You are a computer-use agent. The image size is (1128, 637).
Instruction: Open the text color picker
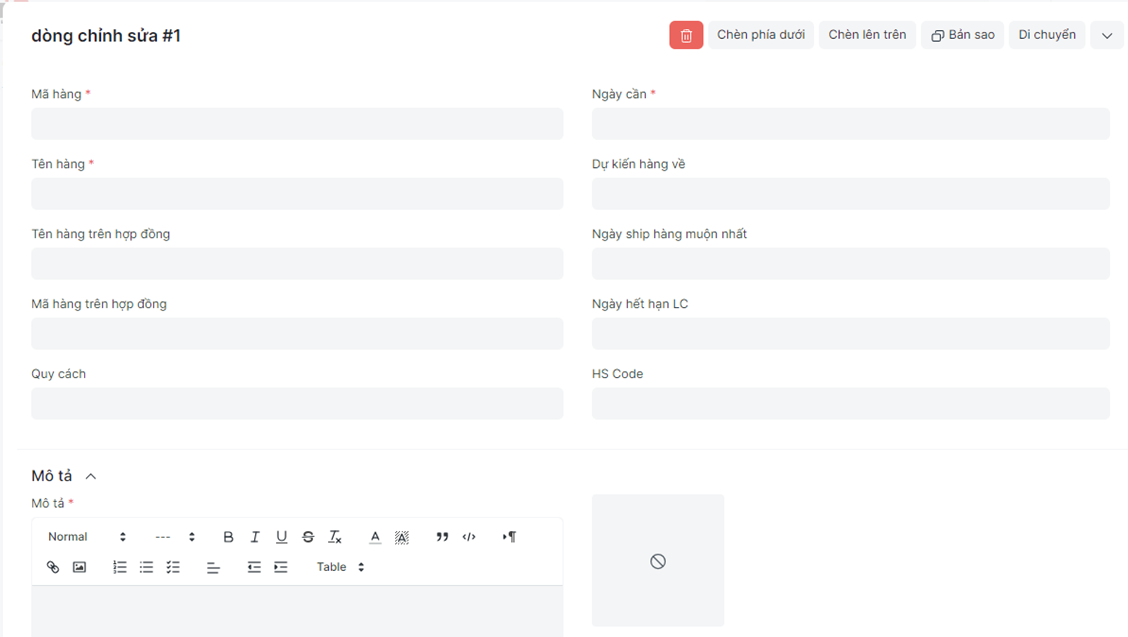tap(375, 537)
